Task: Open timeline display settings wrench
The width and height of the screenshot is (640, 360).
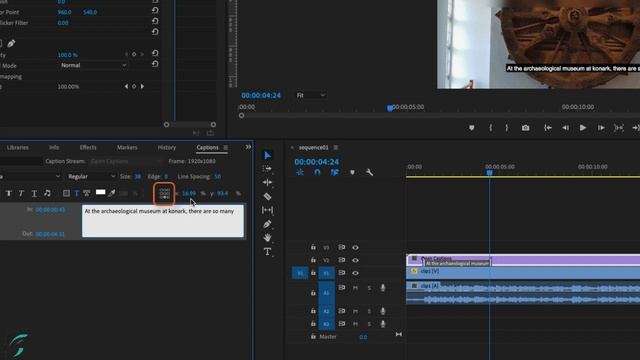Action: click(369, 173)
